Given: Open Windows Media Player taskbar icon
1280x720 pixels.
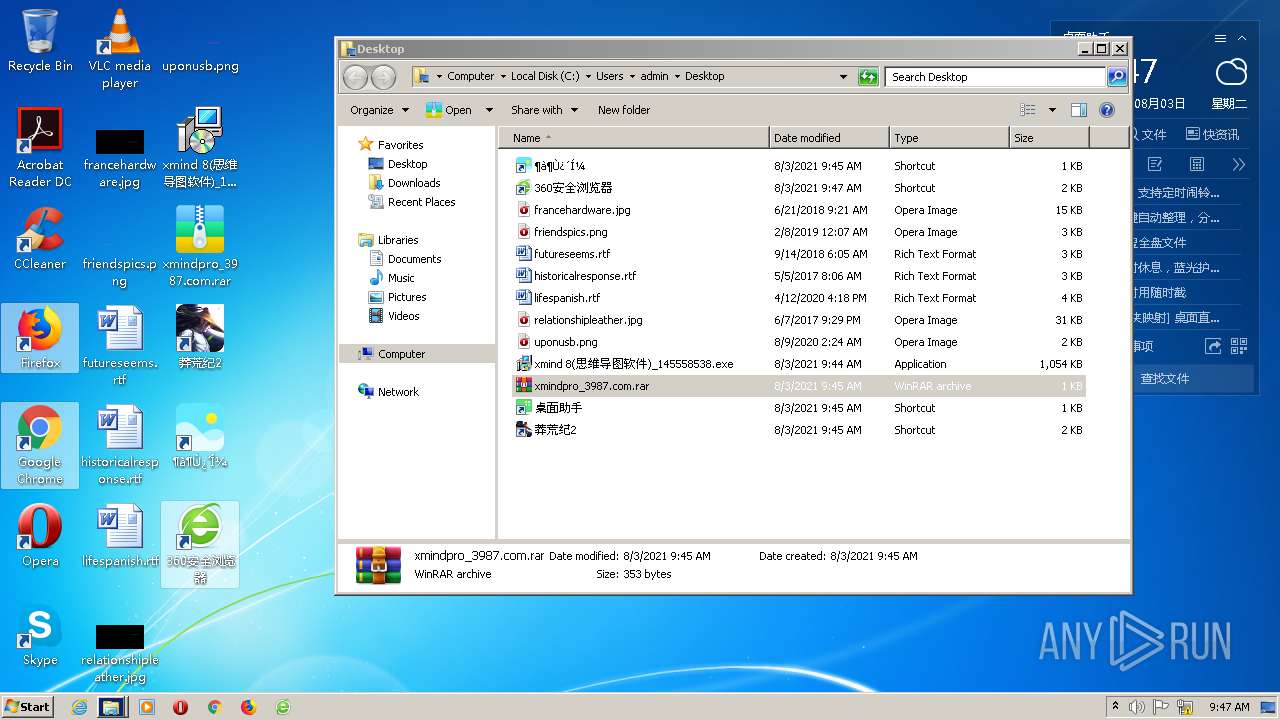Looking at the screenshot, I should point(147,707).
